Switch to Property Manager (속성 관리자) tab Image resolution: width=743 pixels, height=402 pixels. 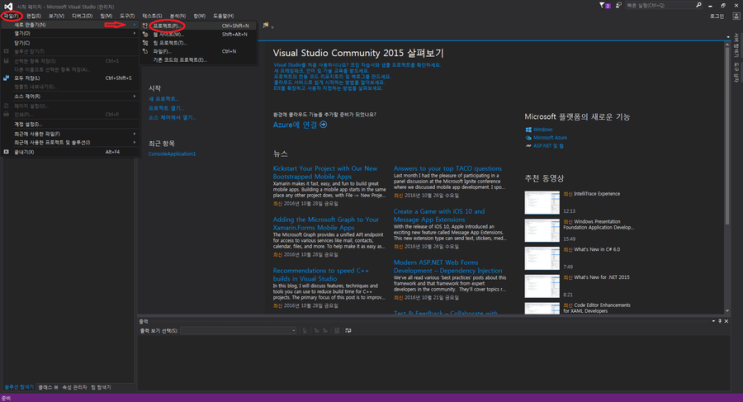74,387
